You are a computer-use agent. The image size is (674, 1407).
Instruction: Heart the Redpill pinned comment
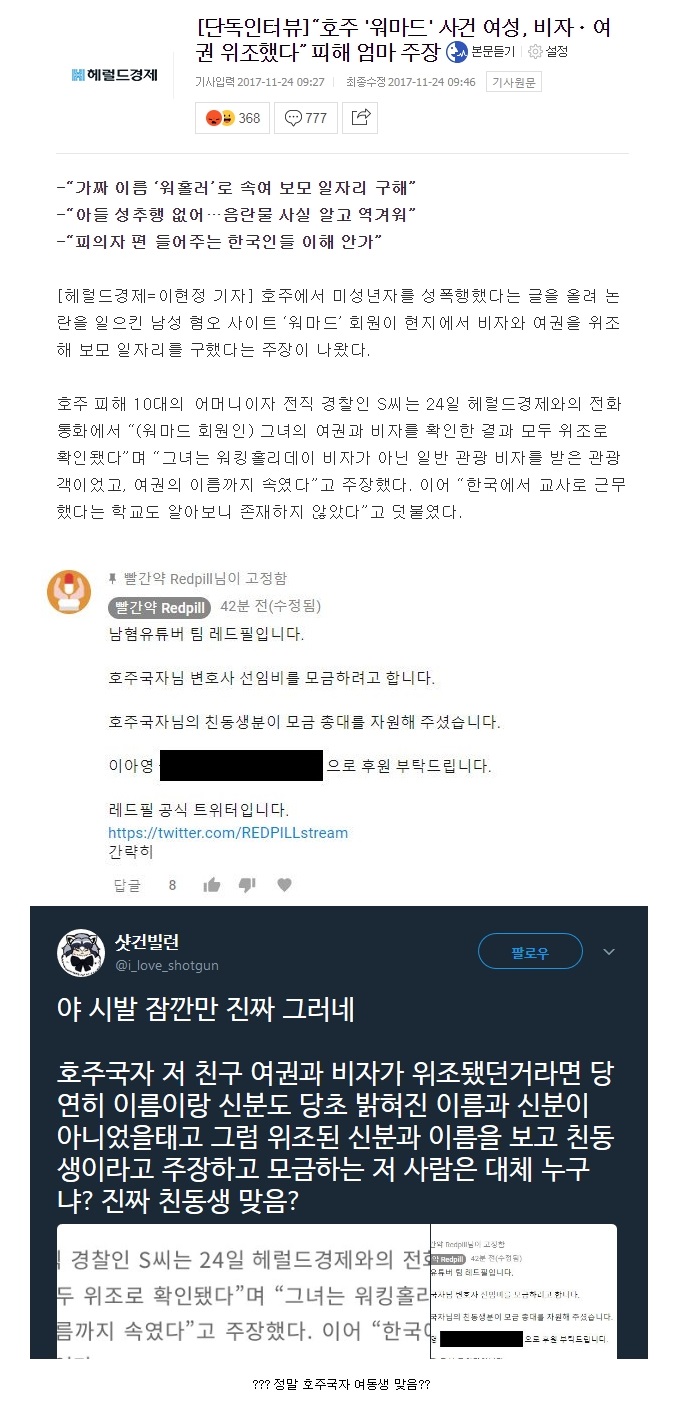tap(284, 885)
